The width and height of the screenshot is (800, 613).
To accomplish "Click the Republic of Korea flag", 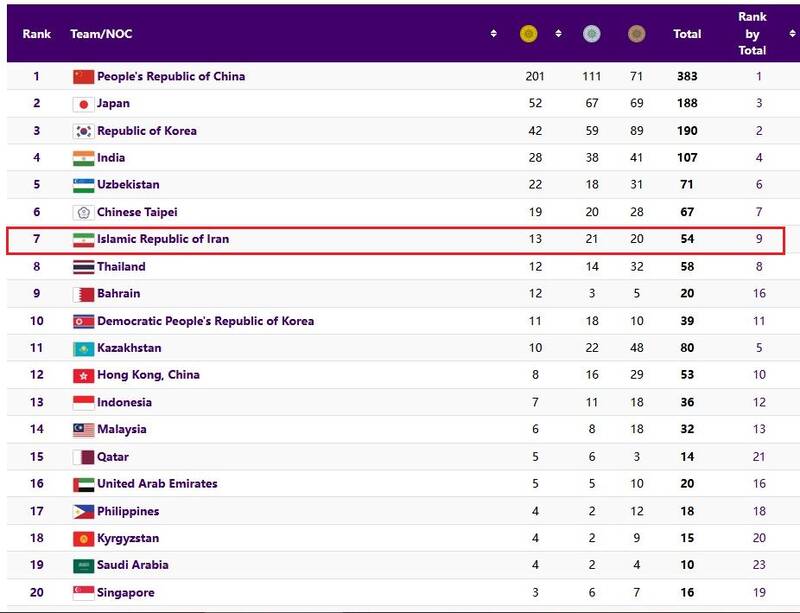I will (x=83, y=131).
